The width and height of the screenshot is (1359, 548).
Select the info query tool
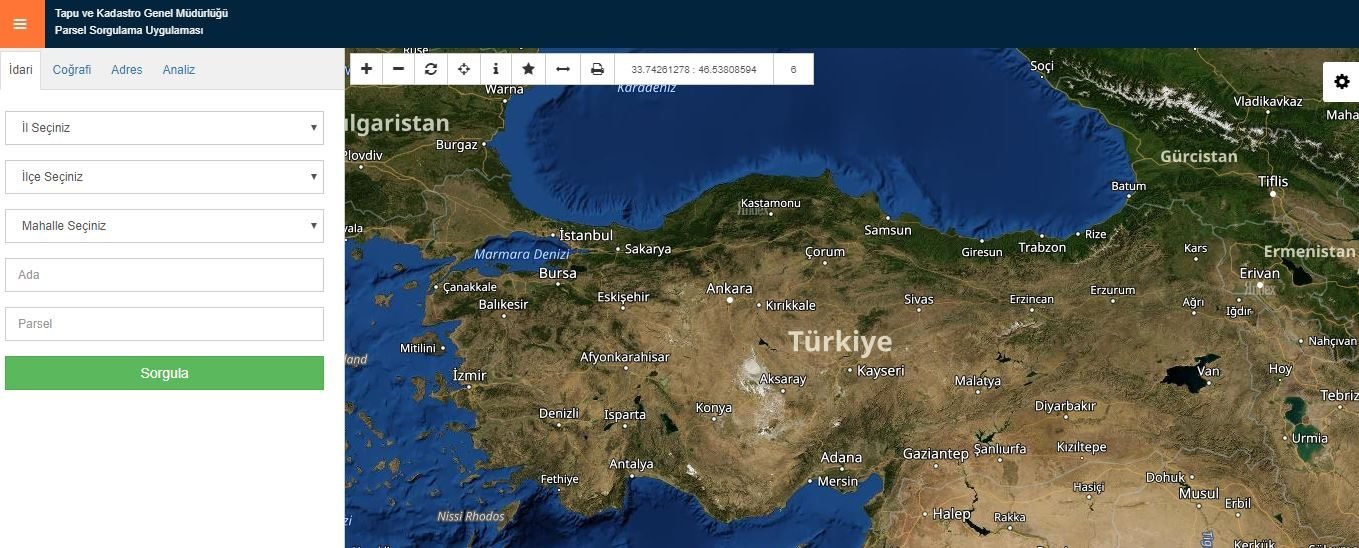point(496,69)
